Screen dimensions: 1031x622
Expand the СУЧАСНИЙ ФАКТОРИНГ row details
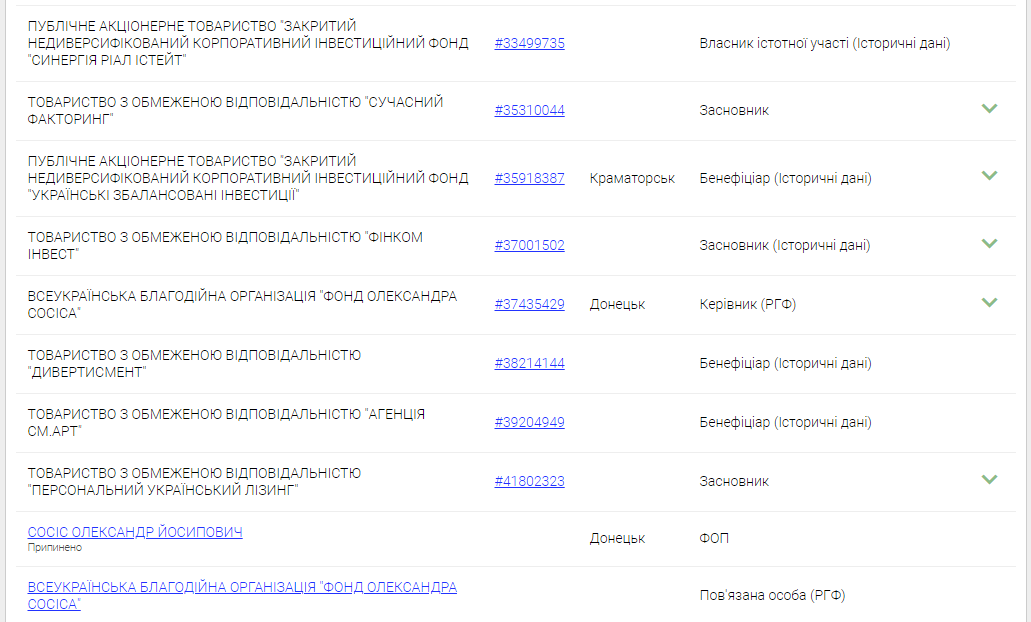pos(989,109)
